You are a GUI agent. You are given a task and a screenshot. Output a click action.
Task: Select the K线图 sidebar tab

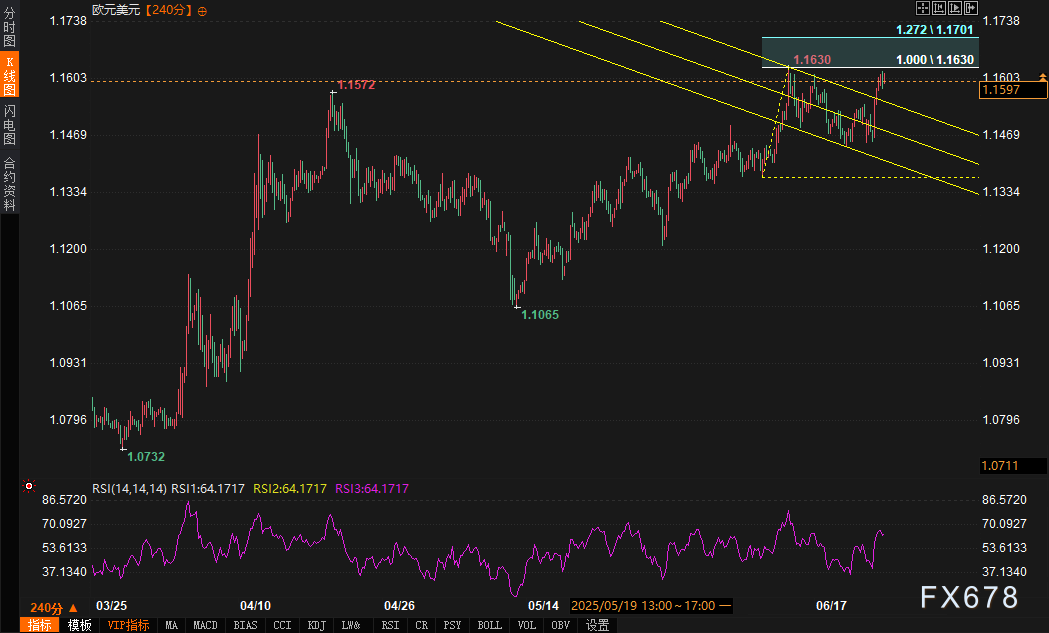[x=9, y=75]
